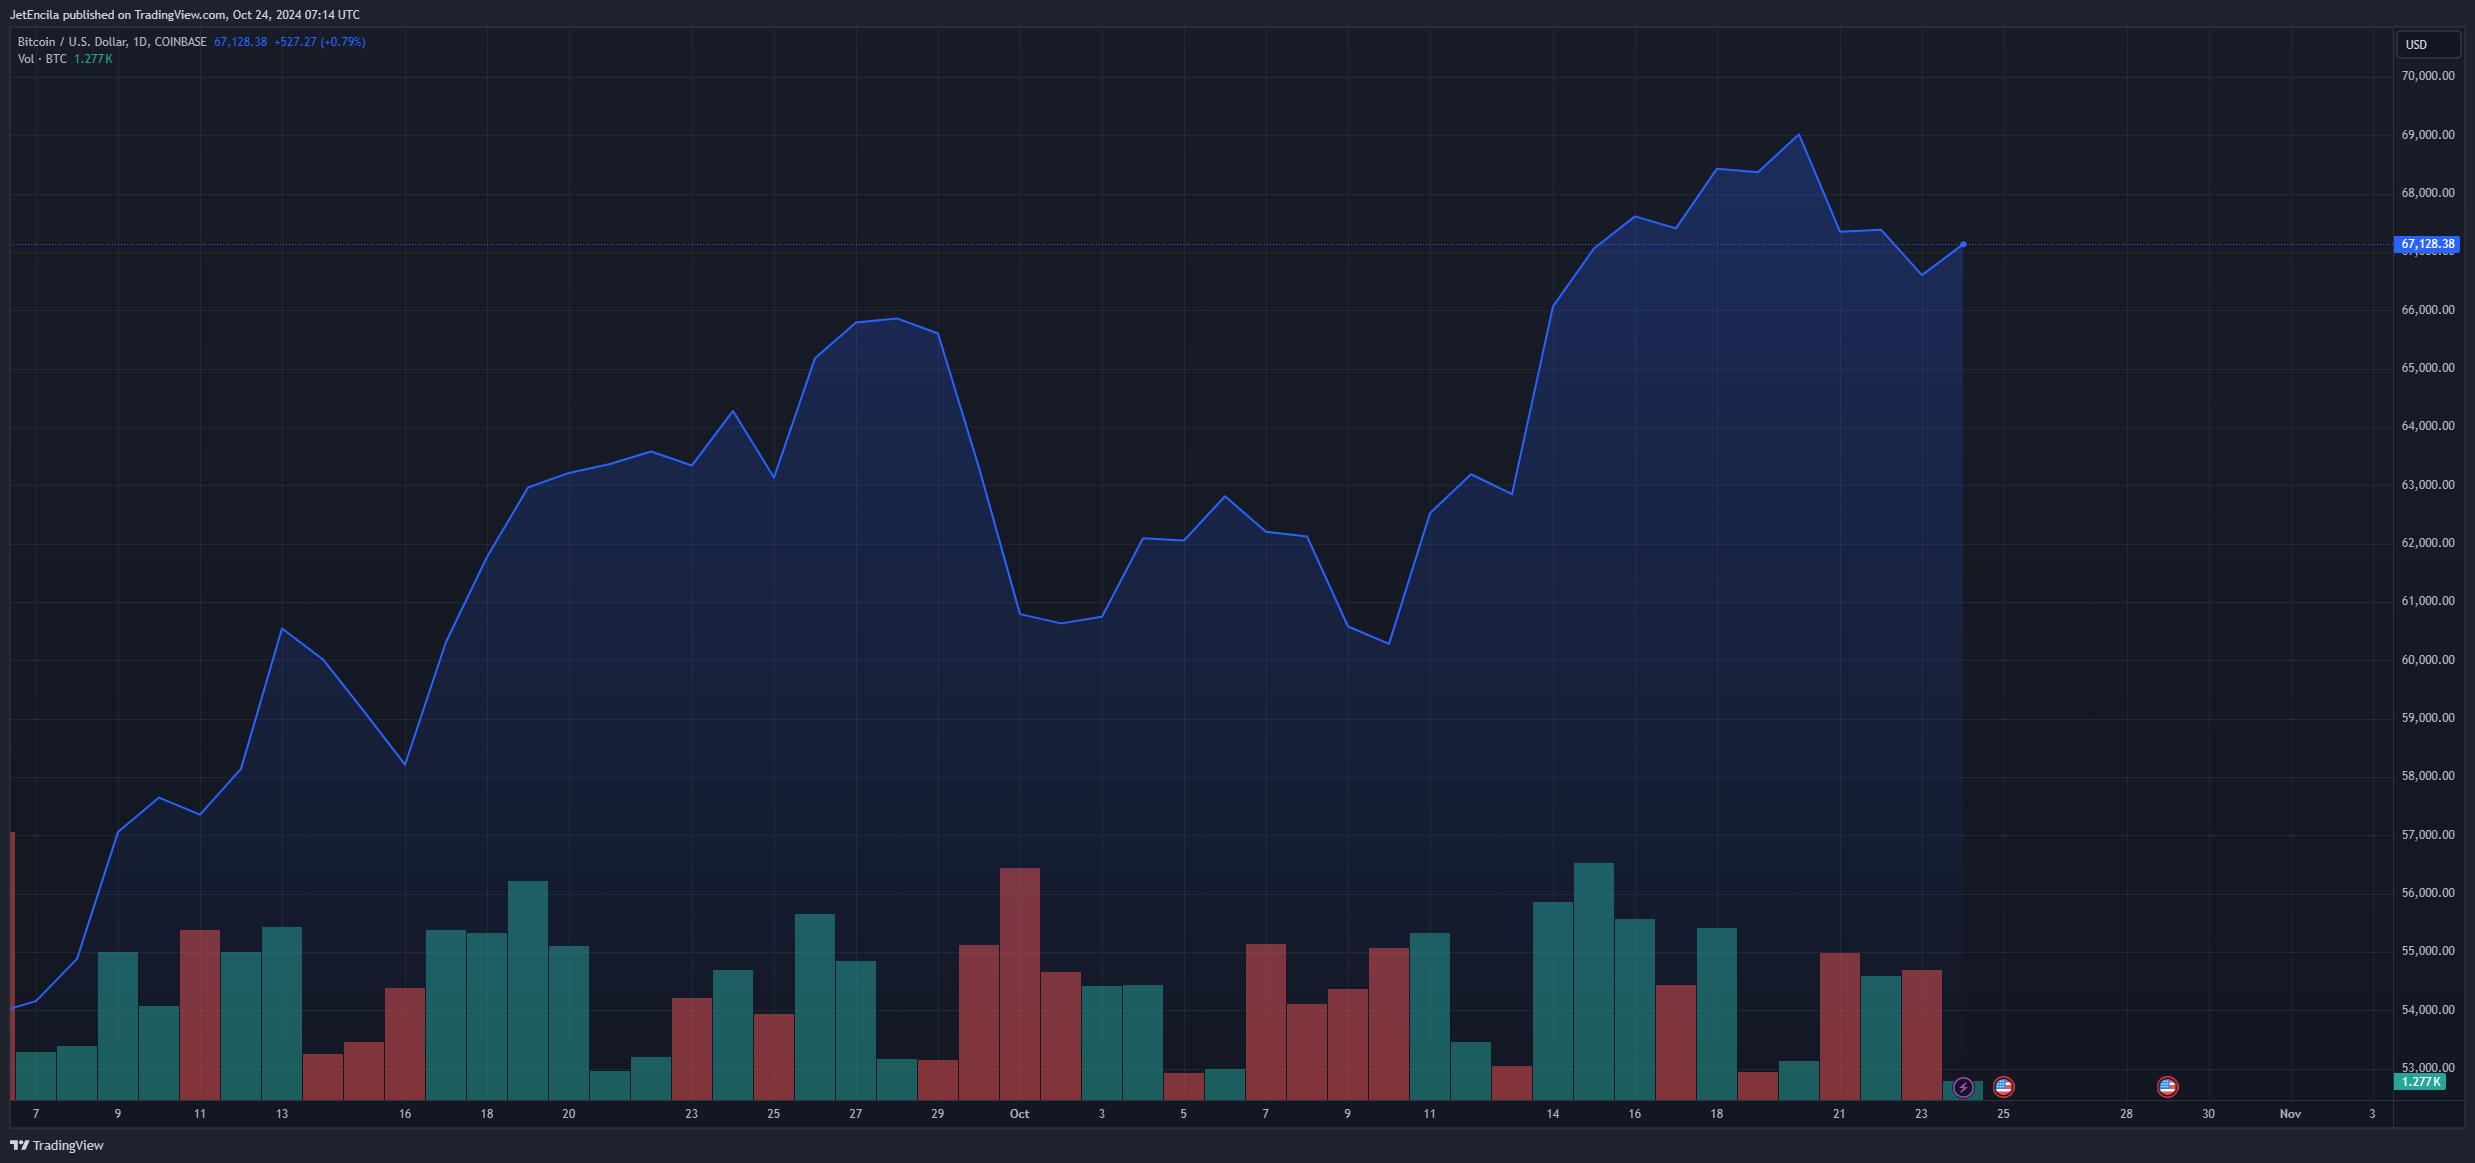Screen dimensions: 2475x1163
Task: Click the 60,000.00 price scale label
Action: 2427,660
